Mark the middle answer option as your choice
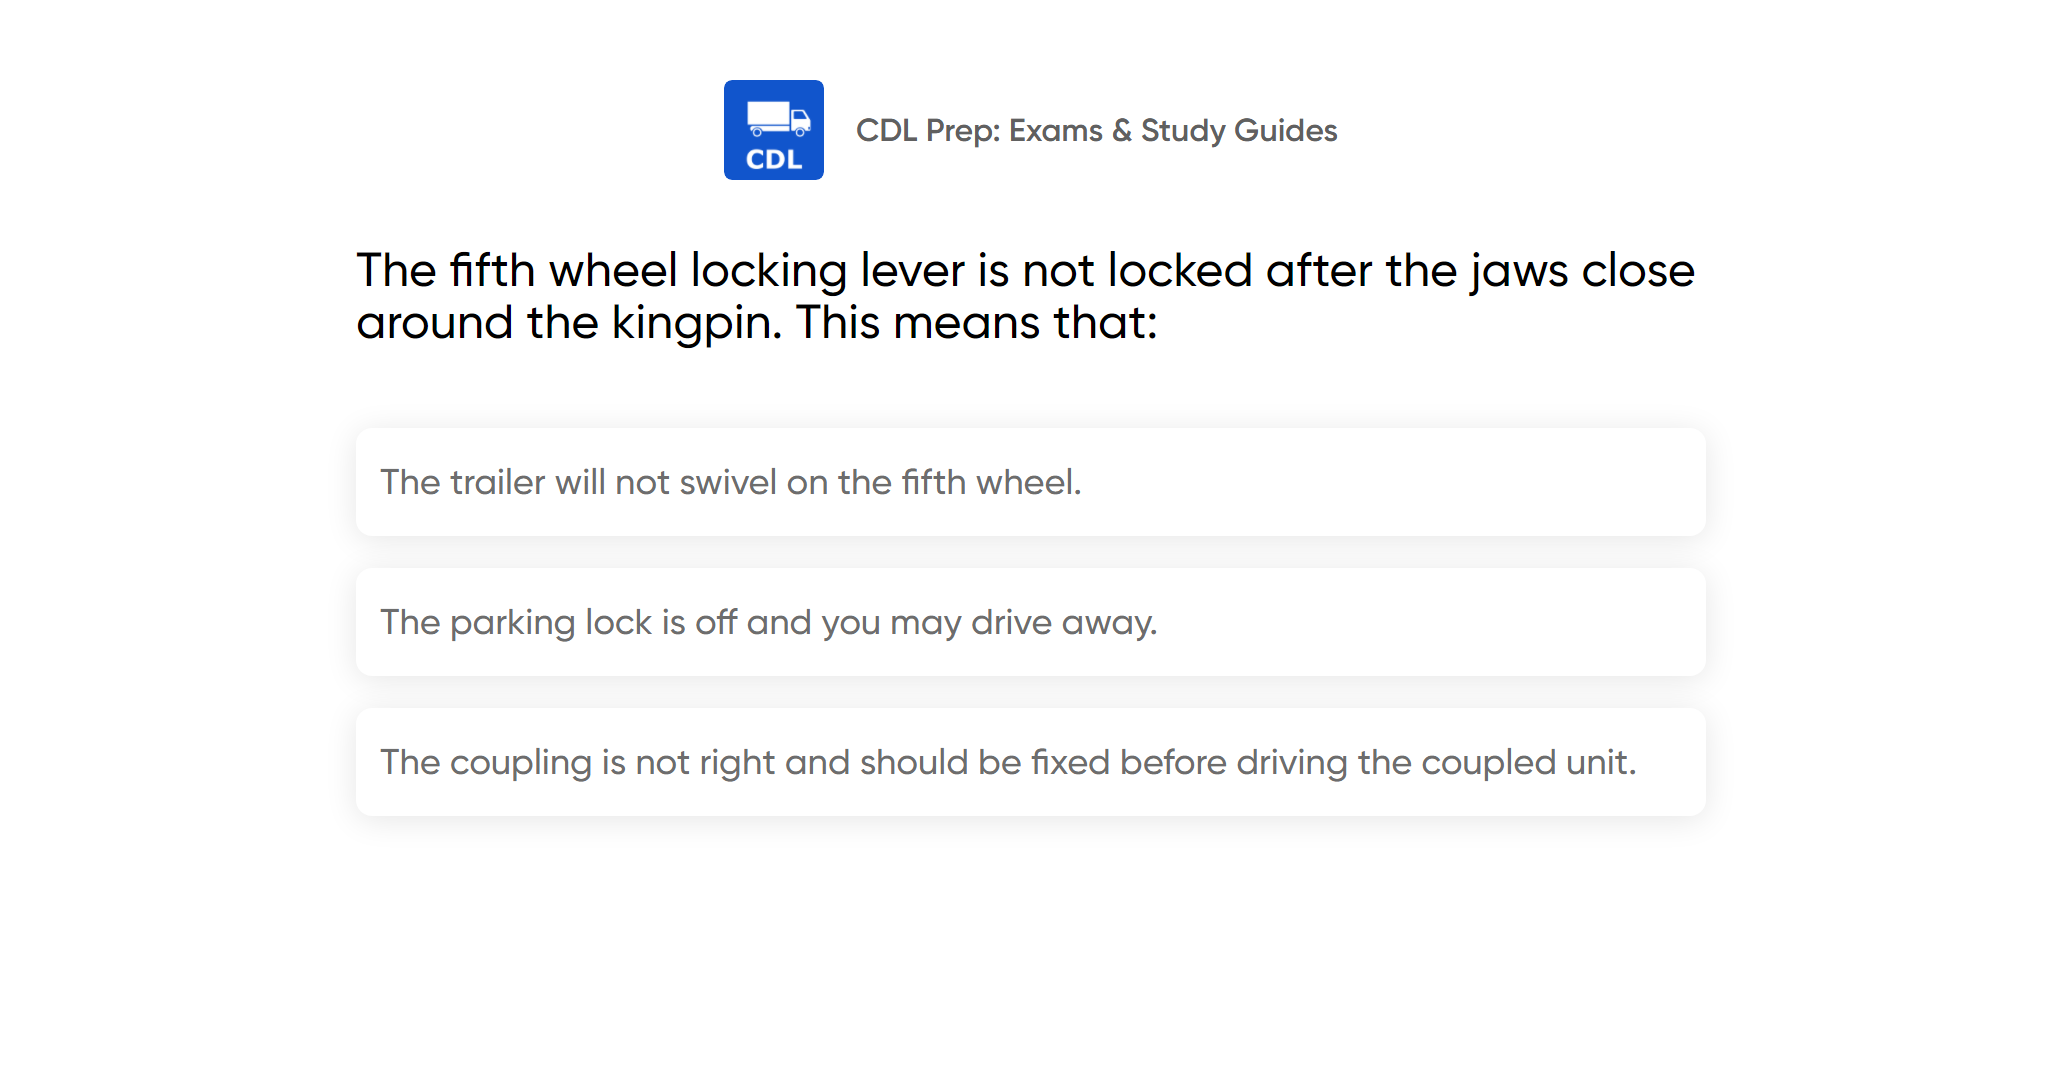This screenshot has width=2062, height=1080. (1030, 622)
